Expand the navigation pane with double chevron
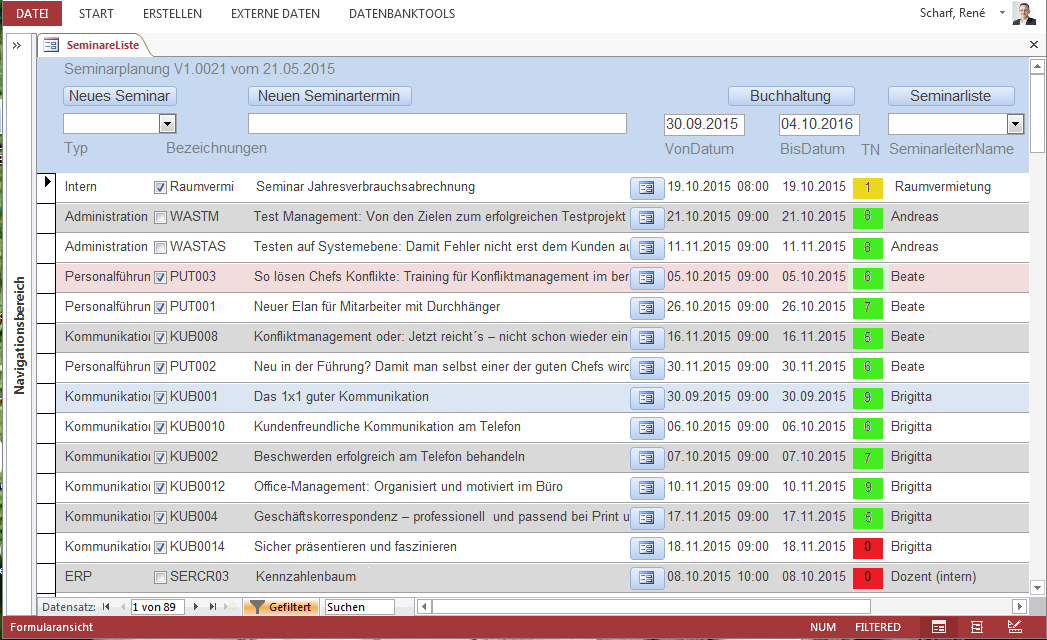Image resolution: width=1047 pixels, height=640 pixels. pos(17,46)
